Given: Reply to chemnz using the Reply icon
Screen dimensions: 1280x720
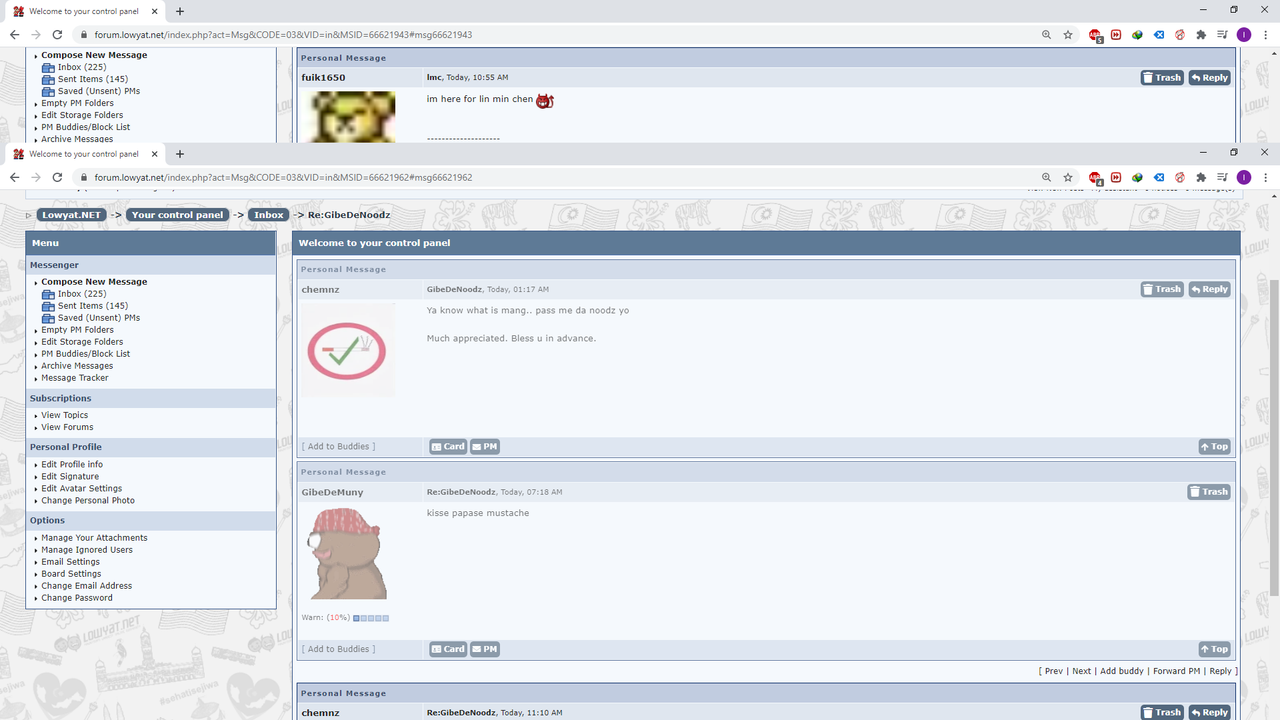Looking at the screenshot, I should 1209,289.
